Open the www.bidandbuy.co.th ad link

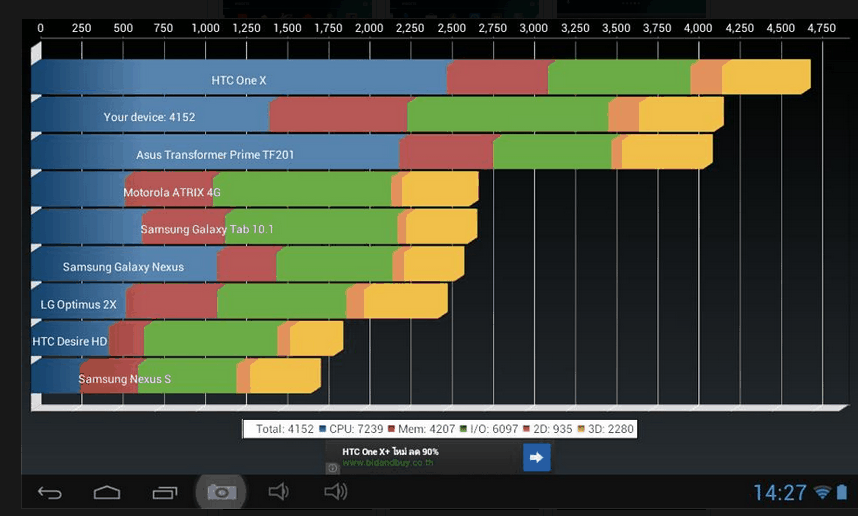click(x=387, y=463)
